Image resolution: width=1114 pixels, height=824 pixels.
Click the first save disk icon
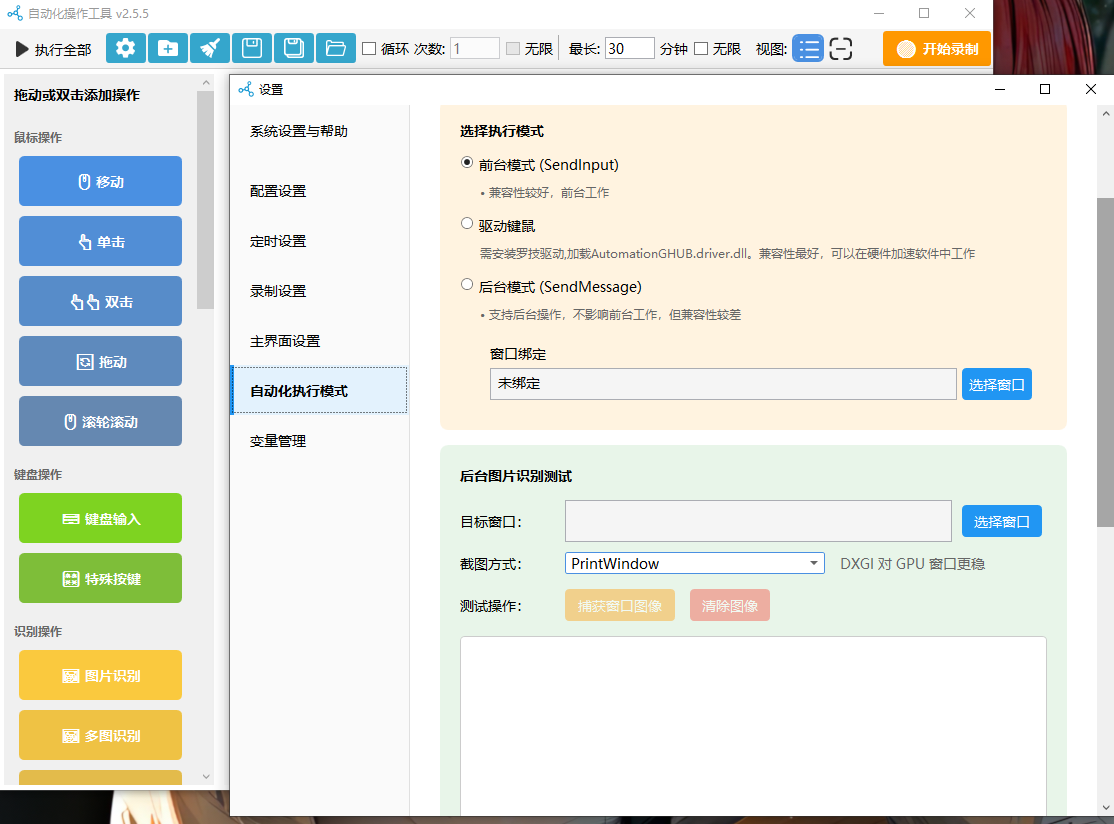point(252,48)
